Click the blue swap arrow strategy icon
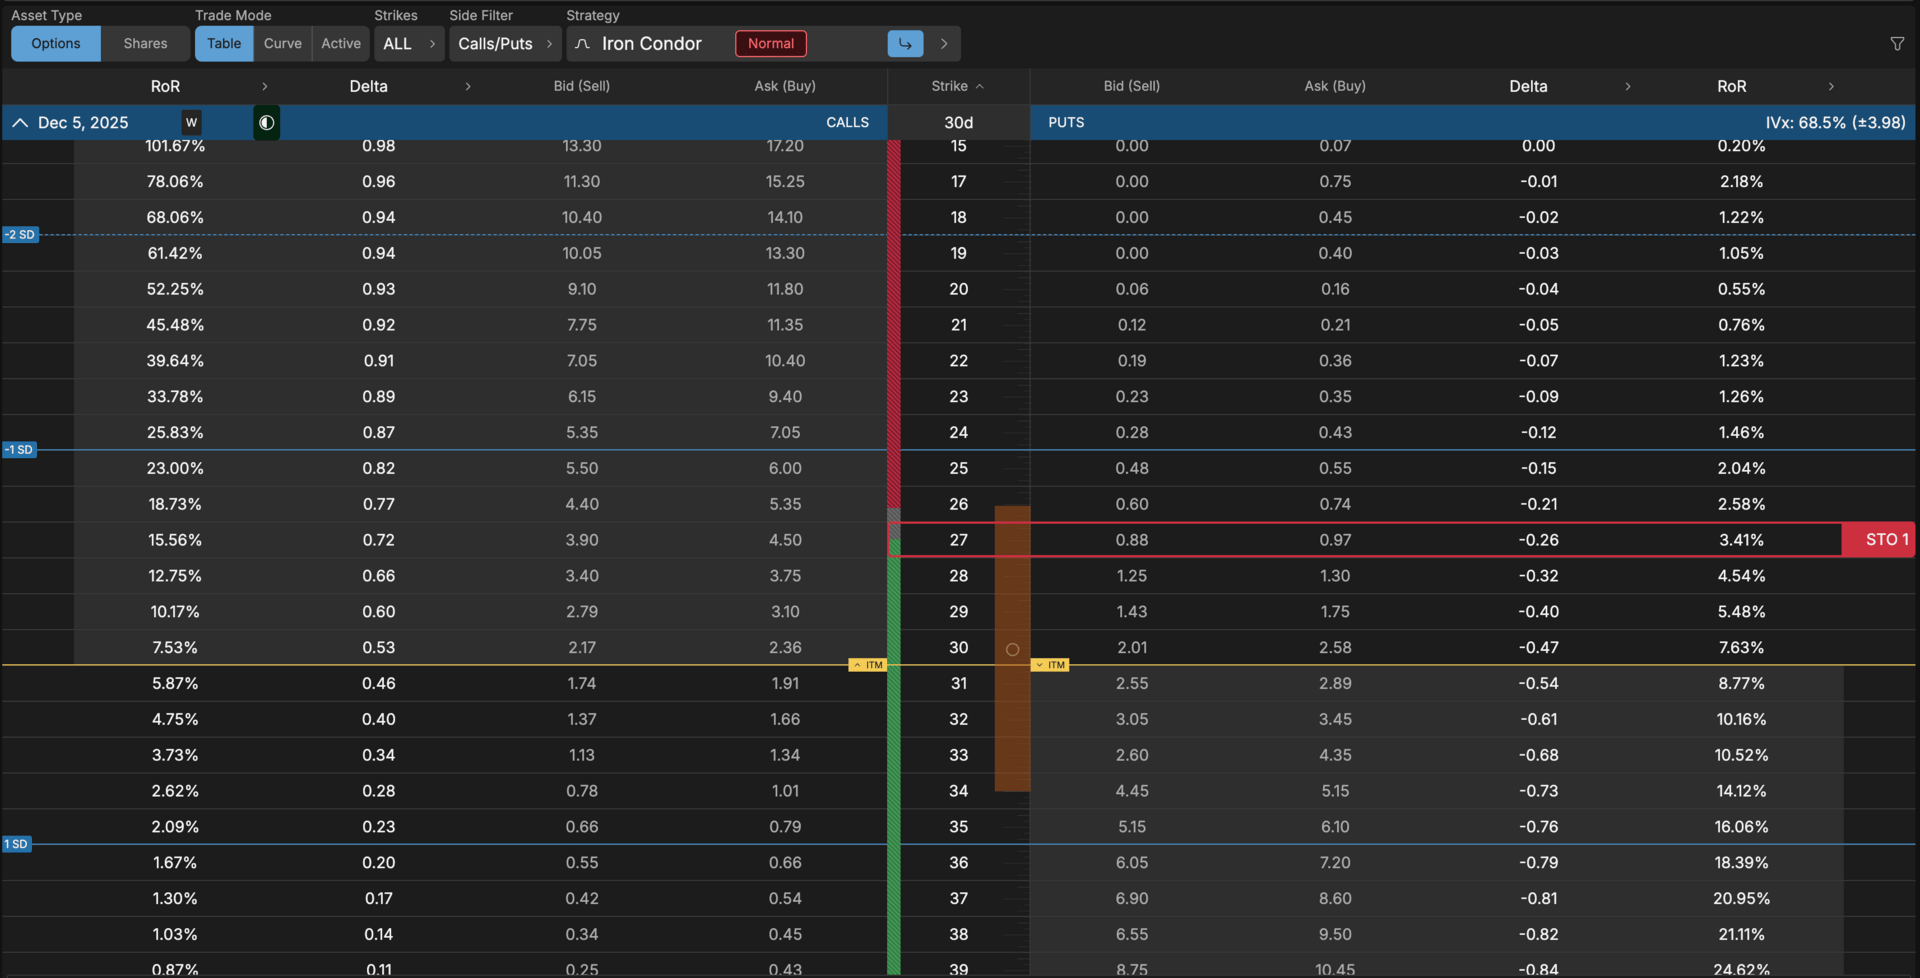Screen dimensions: 1920x978 [x=905, y=44]
